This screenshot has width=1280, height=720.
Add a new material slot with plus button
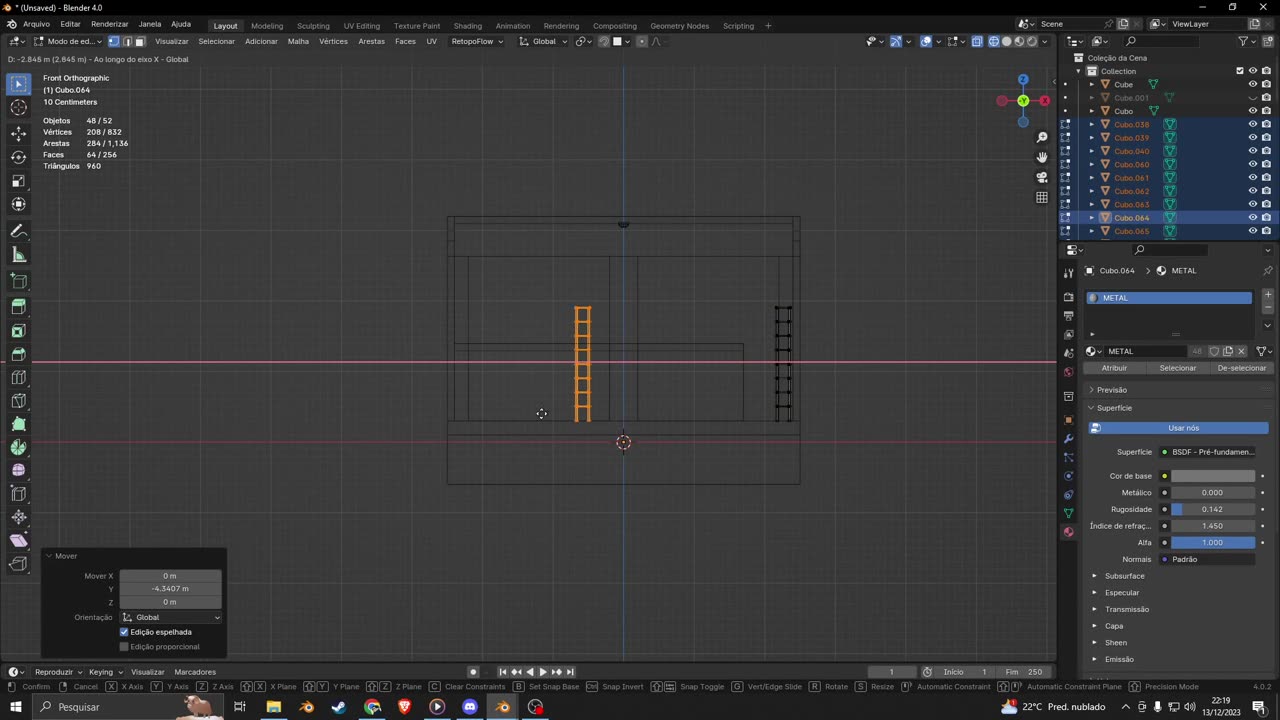coord(1268,297)
